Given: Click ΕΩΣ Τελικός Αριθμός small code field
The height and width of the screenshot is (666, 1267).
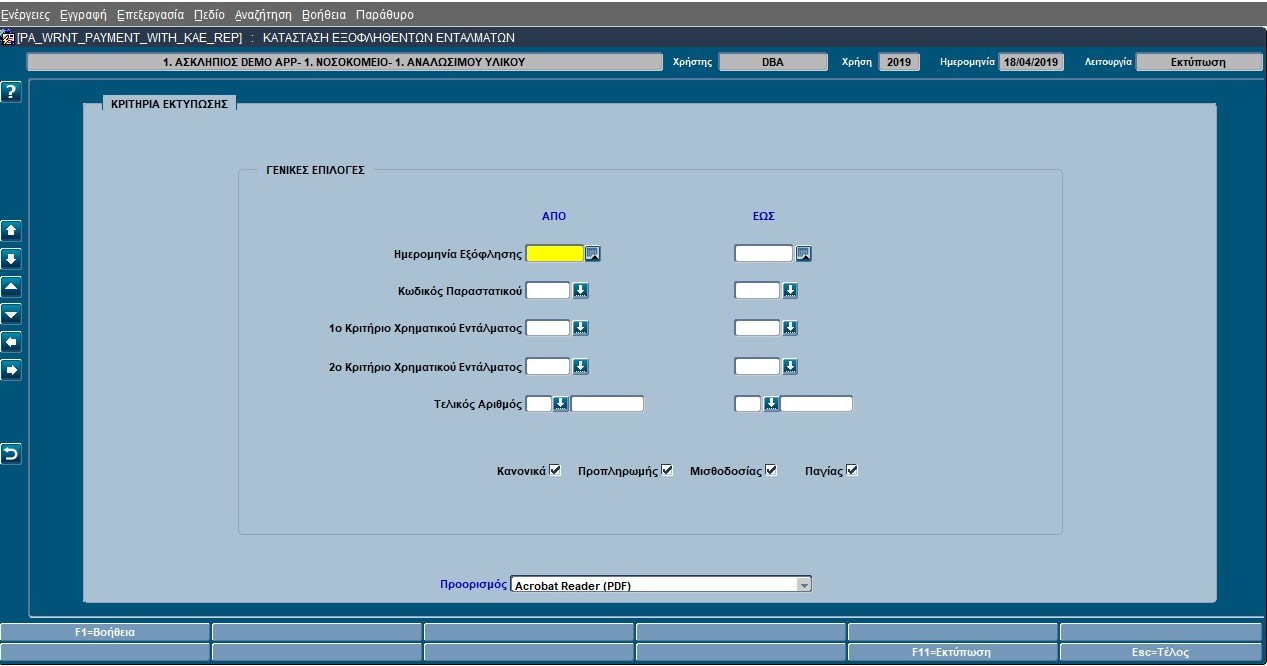Looking at the screenshot, I should coord(748,404).
